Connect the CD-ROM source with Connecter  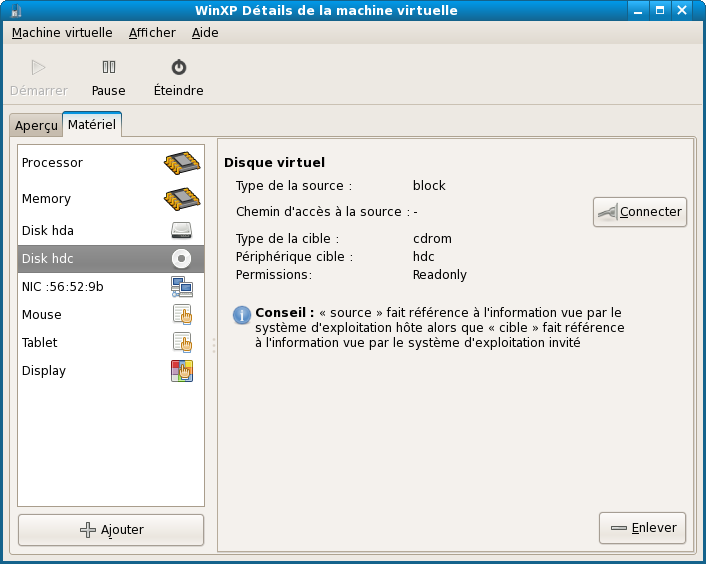click(640, 212)
